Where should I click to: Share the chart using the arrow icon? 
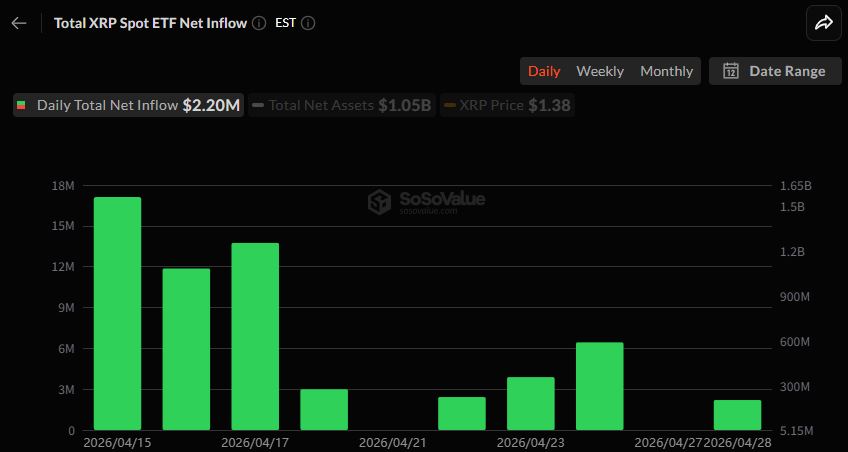(x=824, y=23)
